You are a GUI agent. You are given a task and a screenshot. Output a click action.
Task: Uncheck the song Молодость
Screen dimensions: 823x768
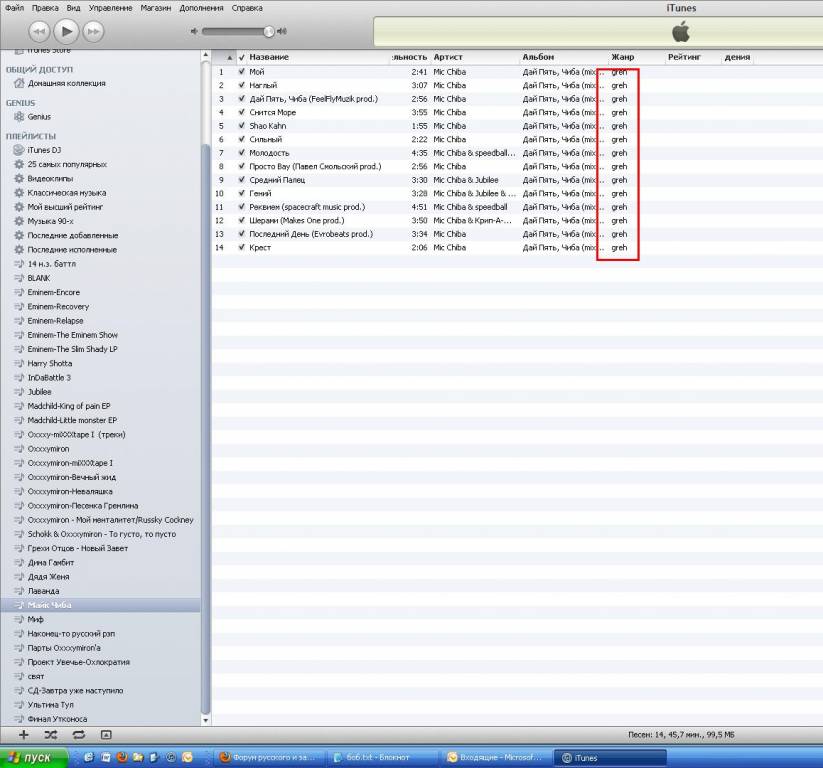point(241,153)
